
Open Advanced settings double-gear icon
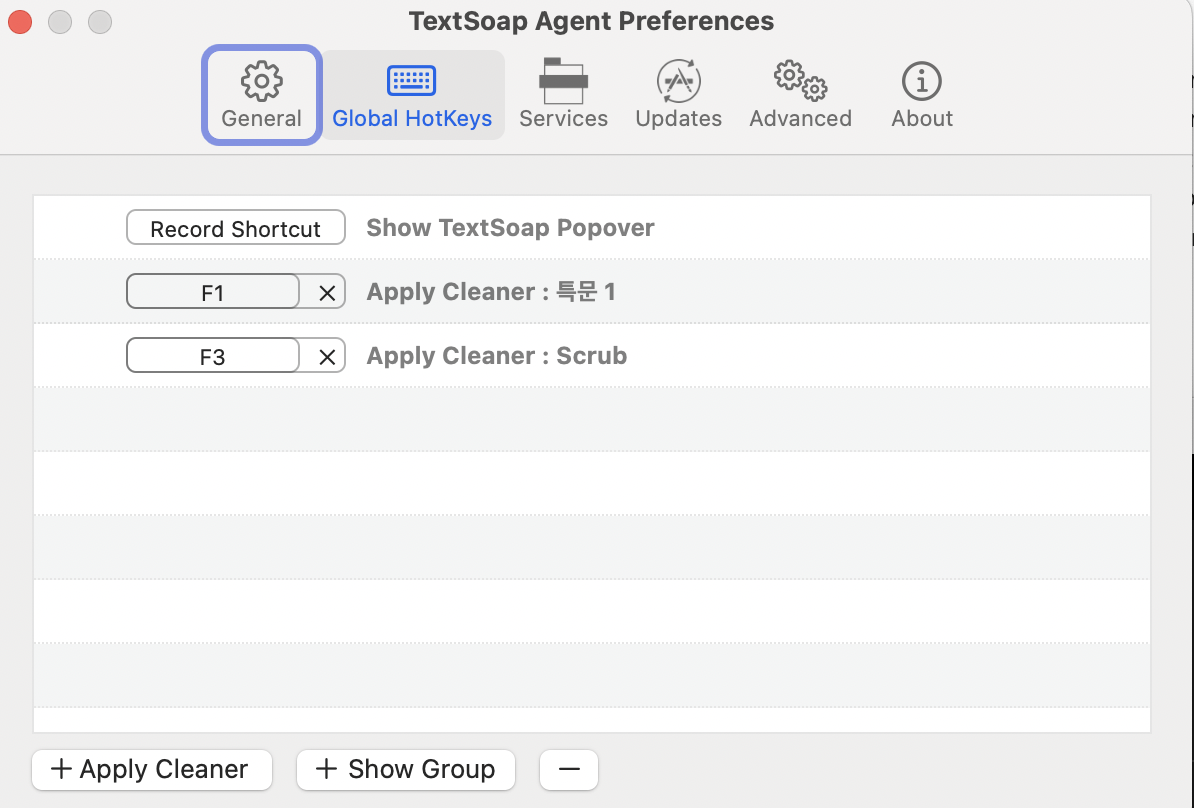800,81
